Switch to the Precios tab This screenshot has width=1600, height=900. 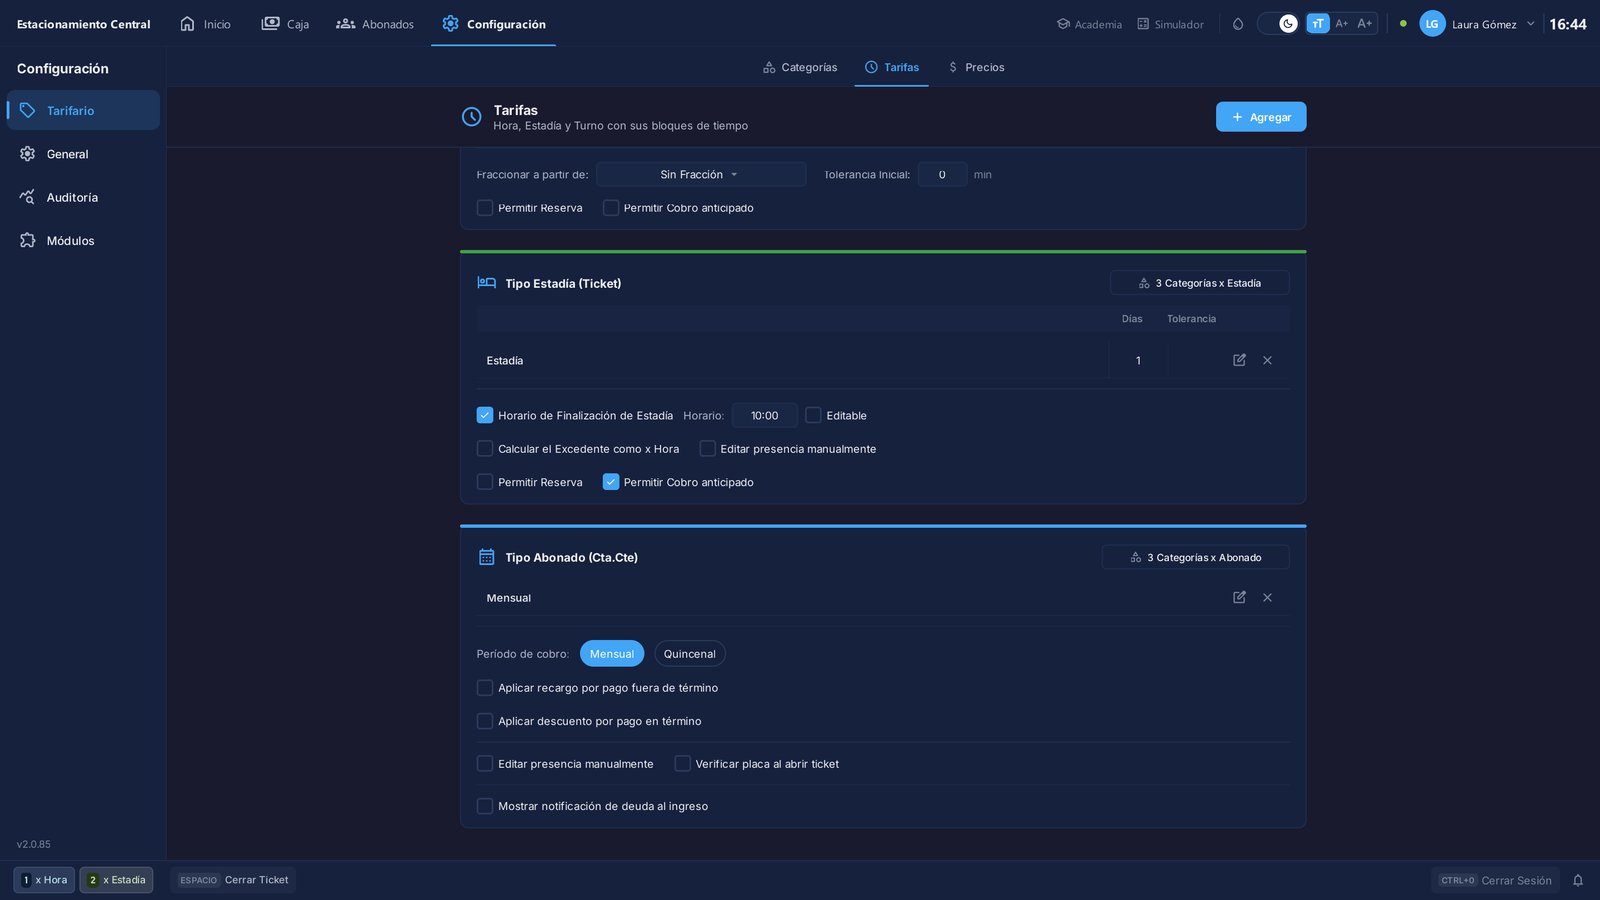coord(976,67)
